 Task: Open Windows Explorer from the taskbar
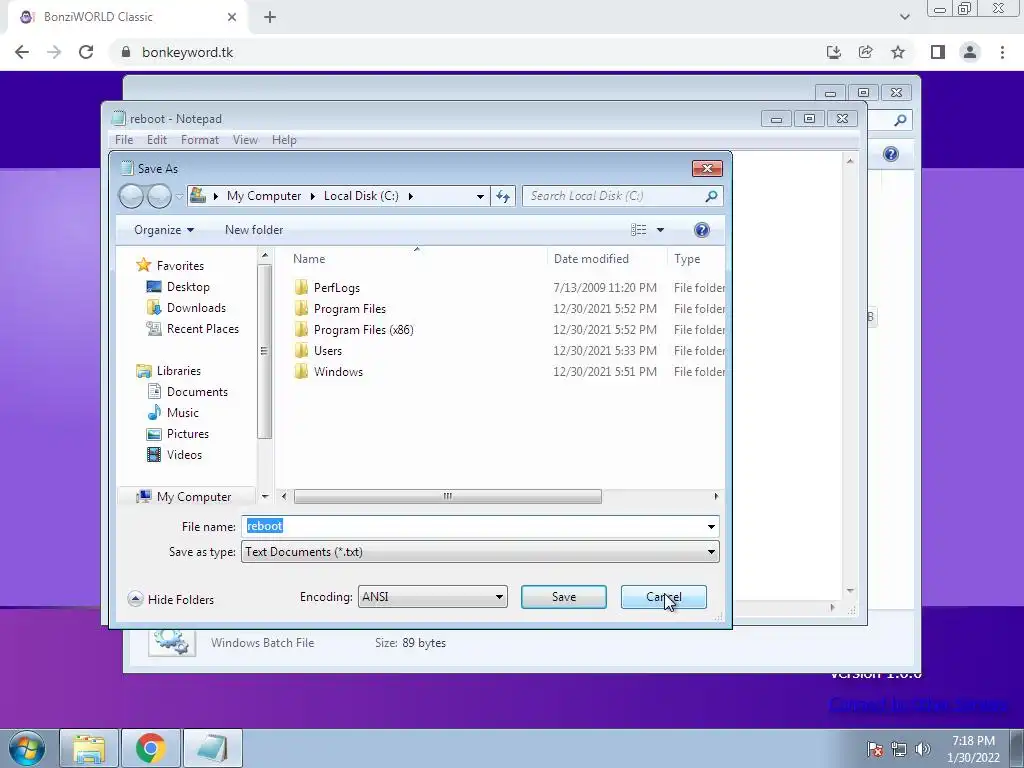point(89,748)
